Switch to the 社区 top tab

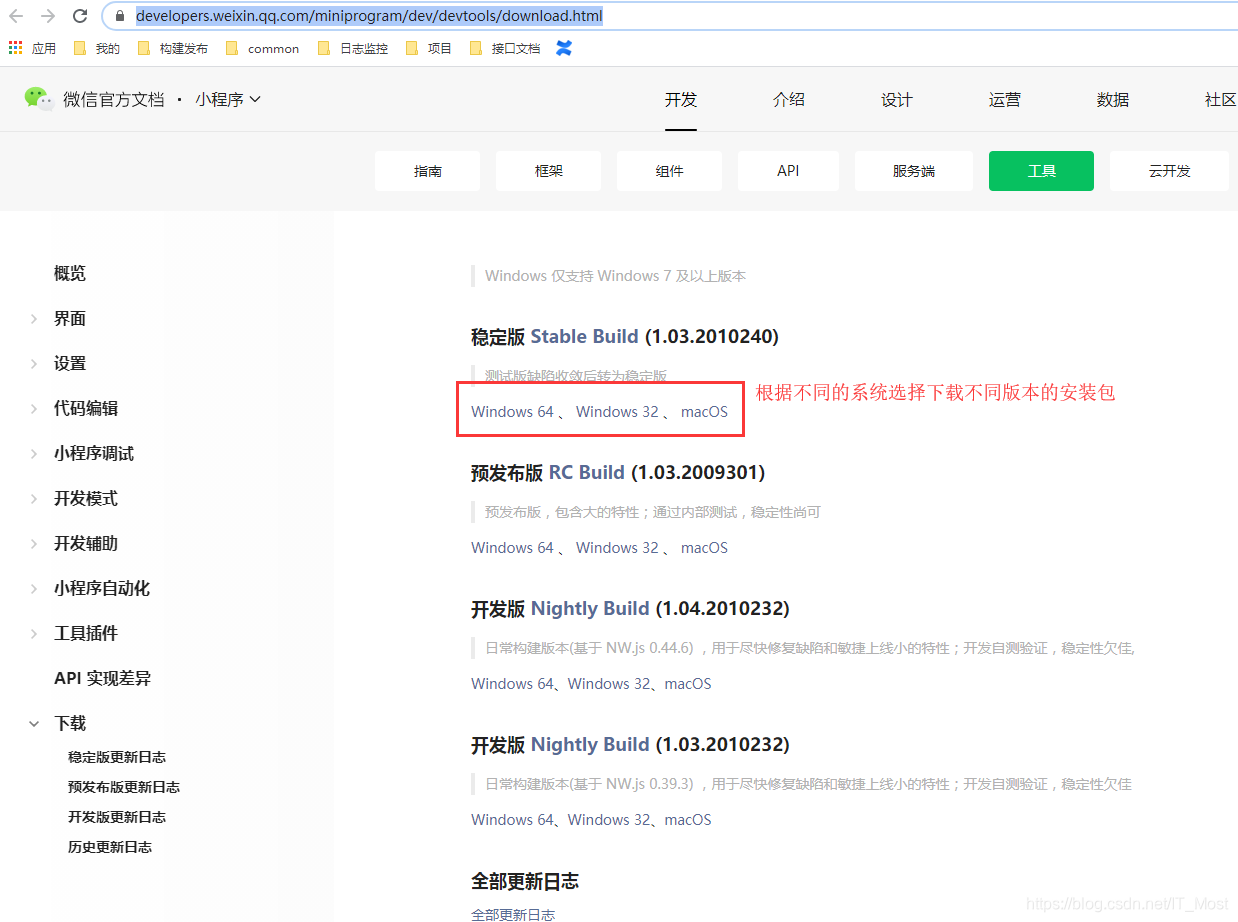click(1220, 99)
